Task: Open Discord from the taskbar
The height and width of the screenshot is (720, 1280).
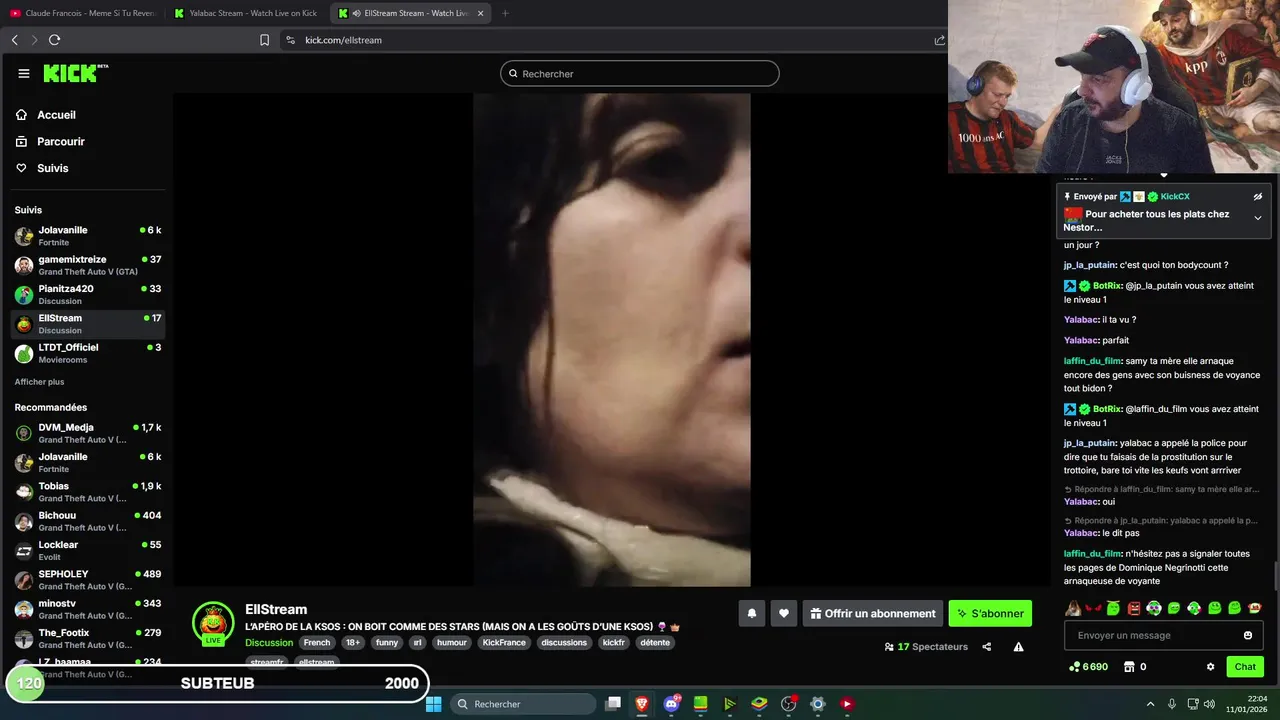Action: coord(671,704)
